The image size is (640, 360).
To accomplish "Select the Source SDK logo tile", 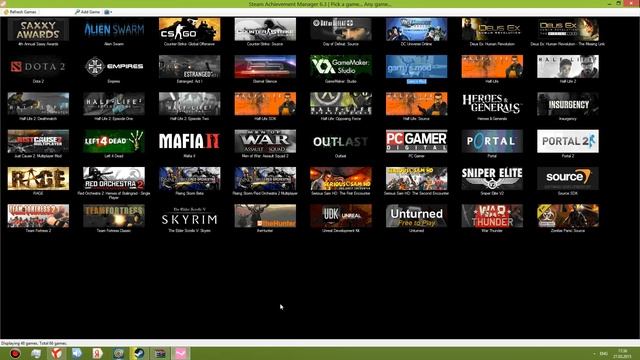I will click(x=568, y=178).
